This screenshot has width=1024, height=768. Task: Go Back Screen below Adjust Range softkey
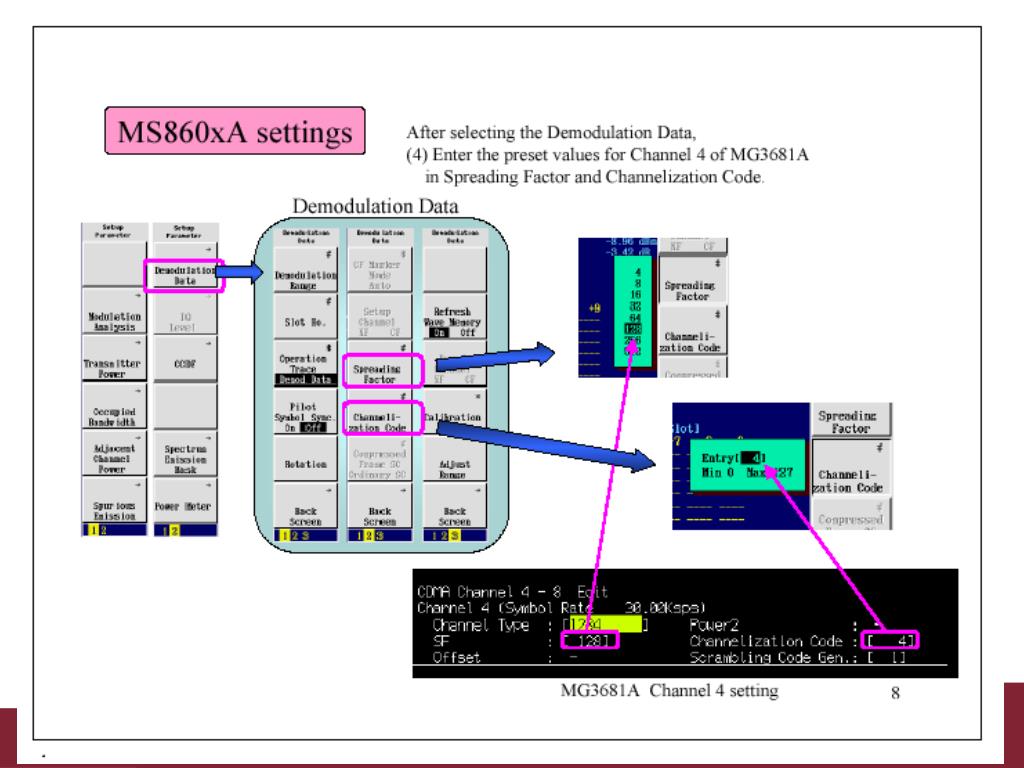[x=455, y=506]
